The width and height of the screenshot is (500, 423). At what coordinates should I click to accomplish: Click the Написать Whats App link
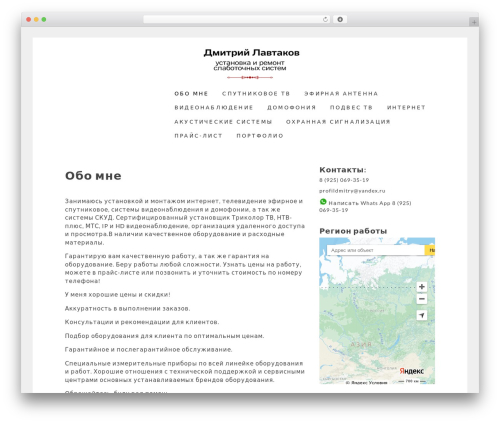point(365,206)
